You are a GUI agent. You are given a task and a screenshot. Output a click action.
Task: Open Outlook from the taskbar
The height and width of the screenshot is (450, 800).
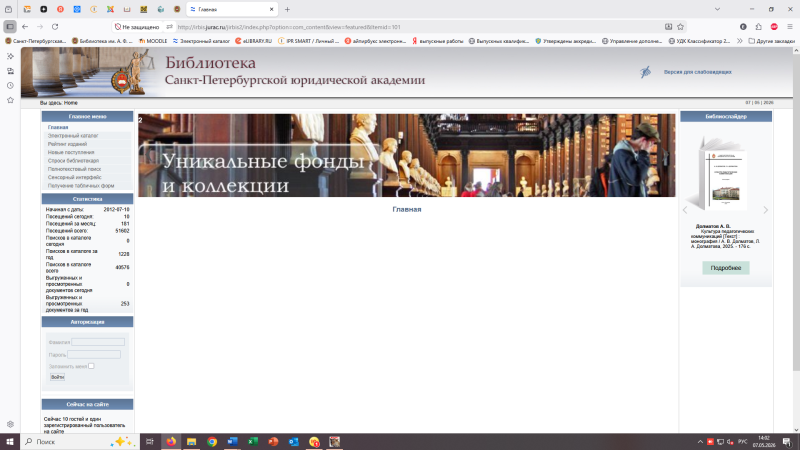(x=293, y=442)
